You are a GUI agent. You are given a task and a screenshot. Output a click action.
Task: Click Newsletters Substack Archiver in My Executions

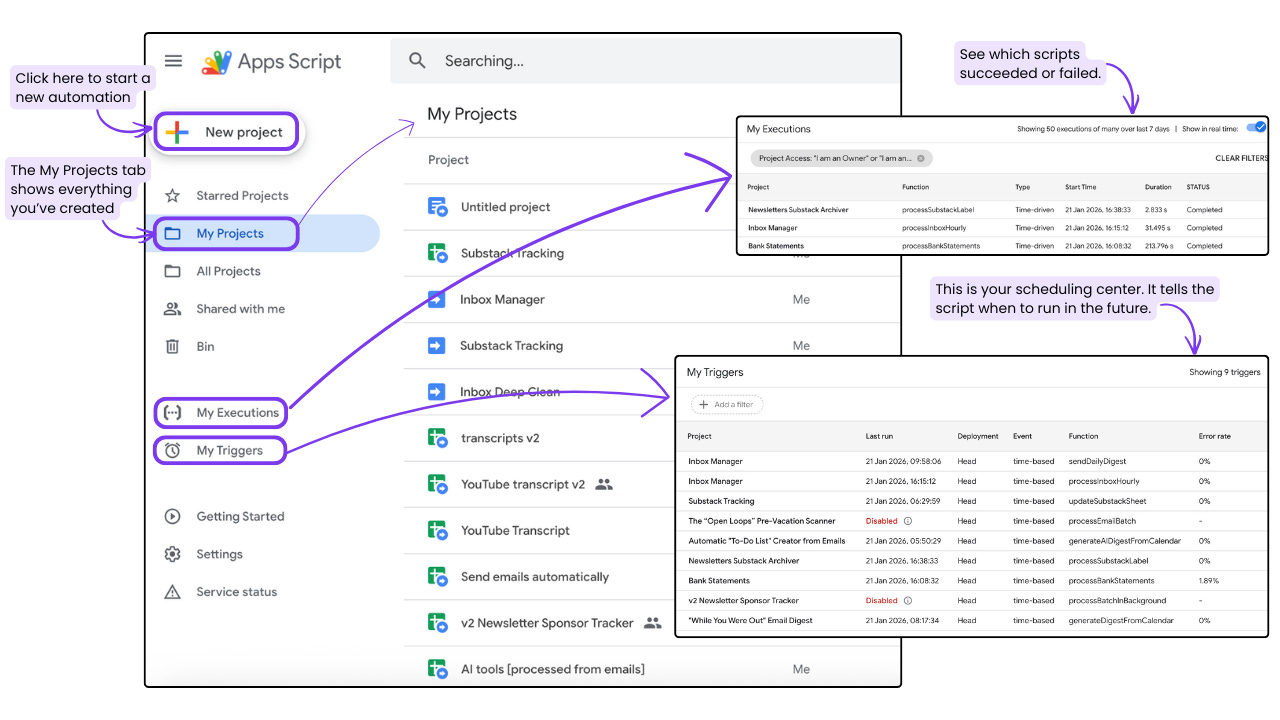(798, 210)
